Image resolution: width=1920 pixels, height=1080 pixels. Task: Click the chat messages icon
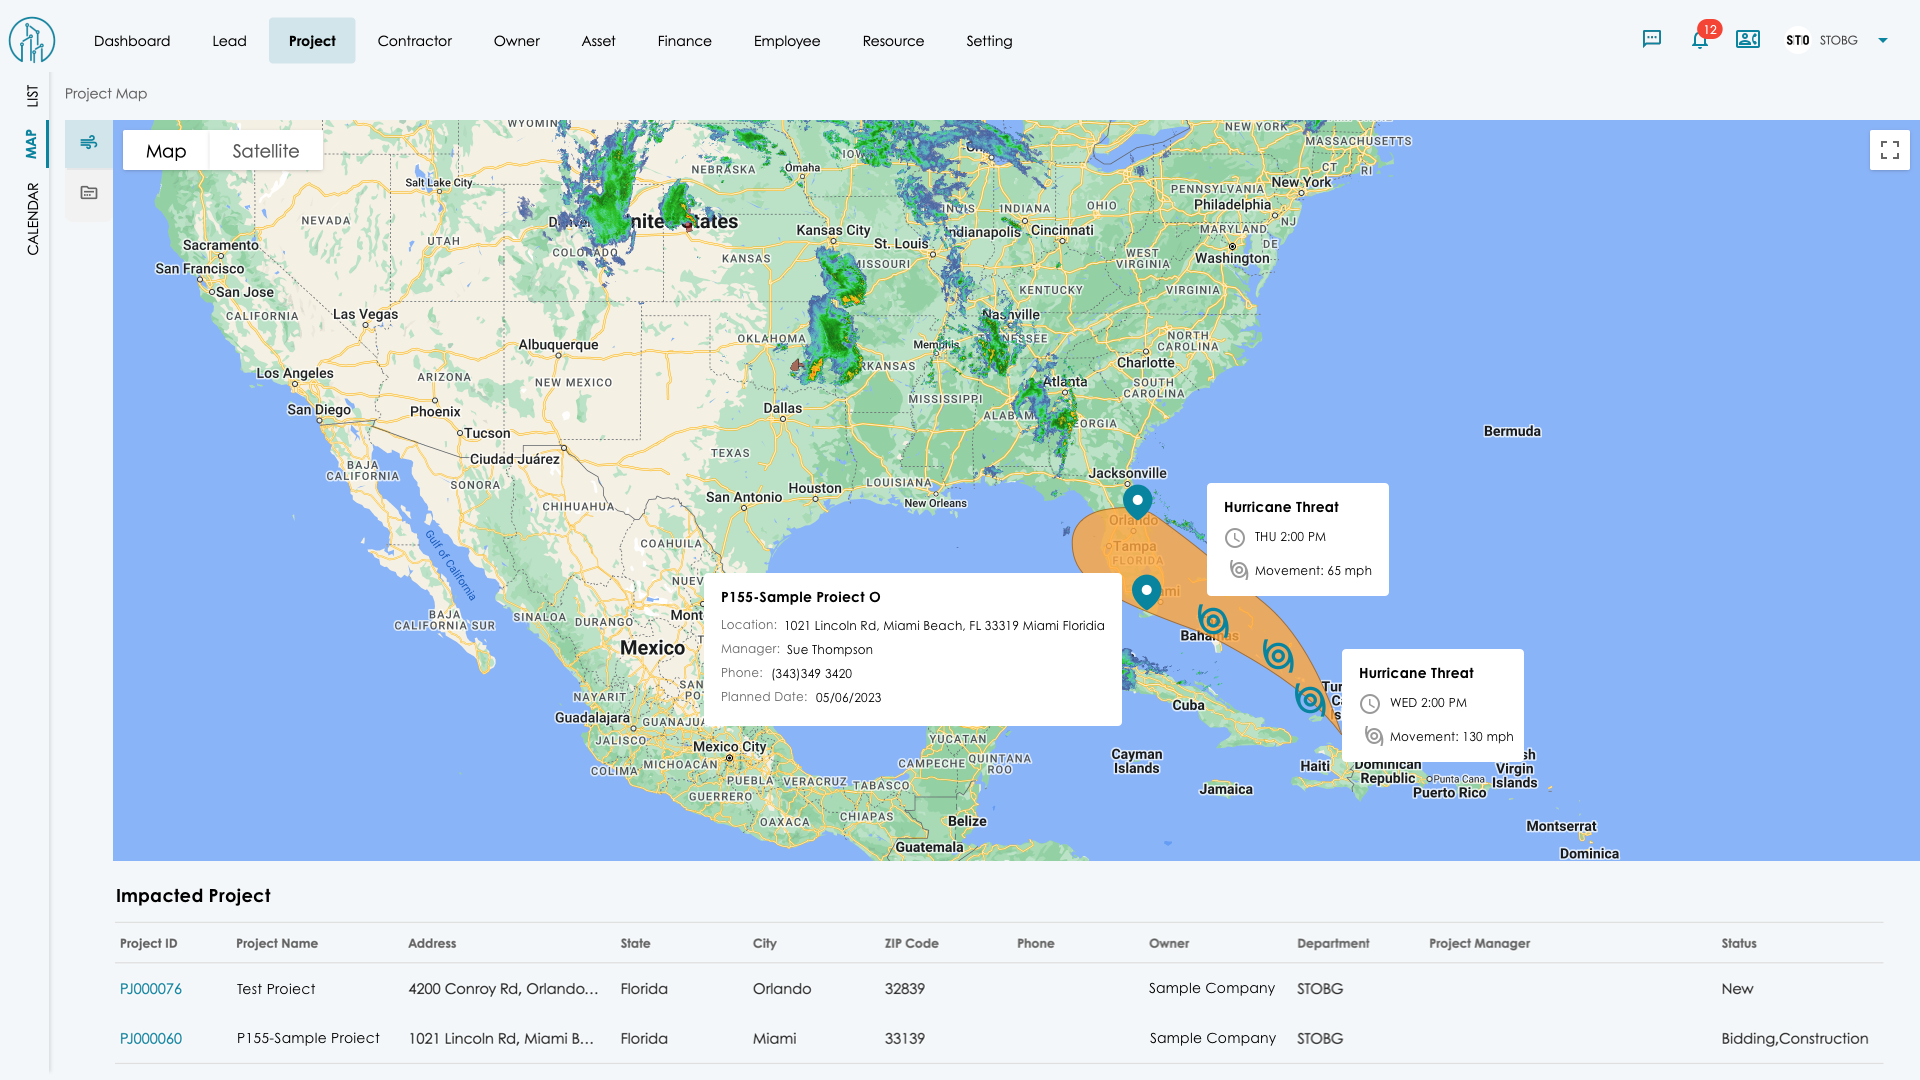click(x=1652, y=40)
